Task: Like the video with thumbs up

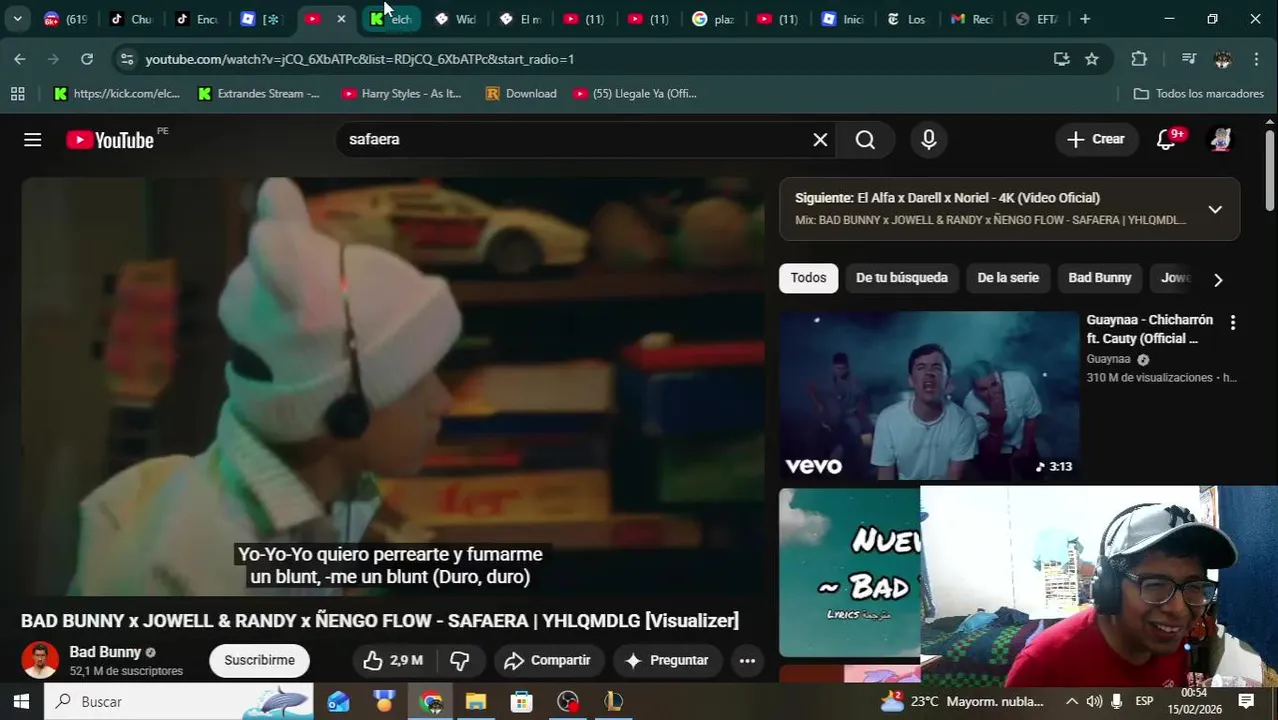Action: (392, 660)
